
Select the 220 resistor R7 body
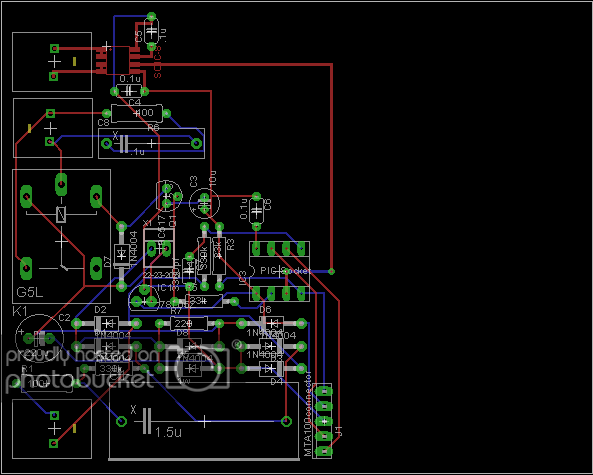click(x=189, y=323)
